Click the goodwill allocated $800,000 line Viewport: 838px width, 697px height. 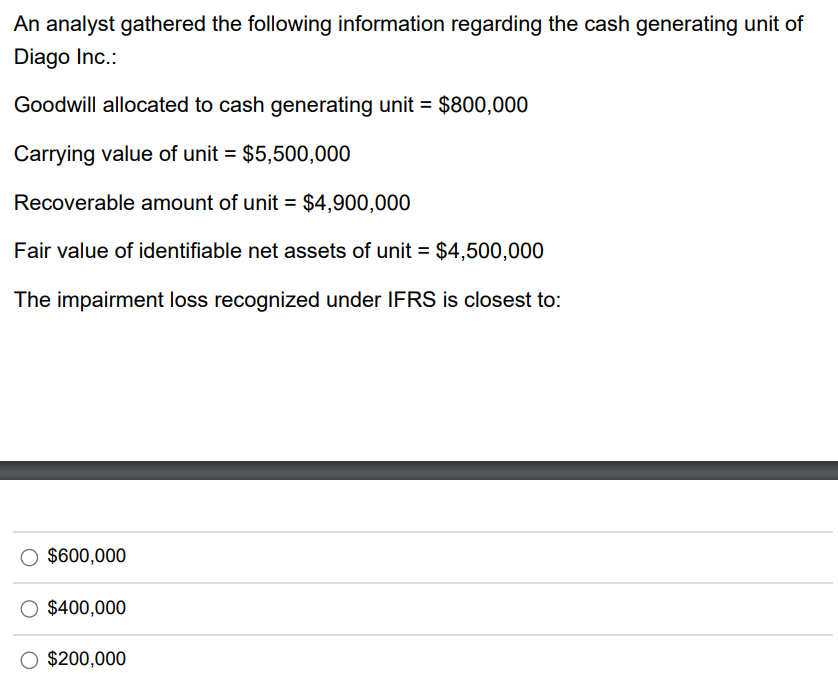click(270, 105)
